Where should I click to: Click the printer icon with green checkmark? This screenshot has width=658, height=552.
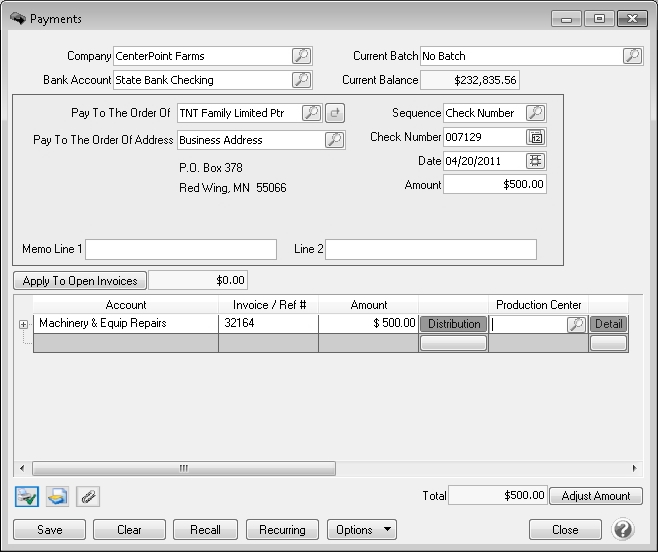pyautogui.click(x=27, y=496)
